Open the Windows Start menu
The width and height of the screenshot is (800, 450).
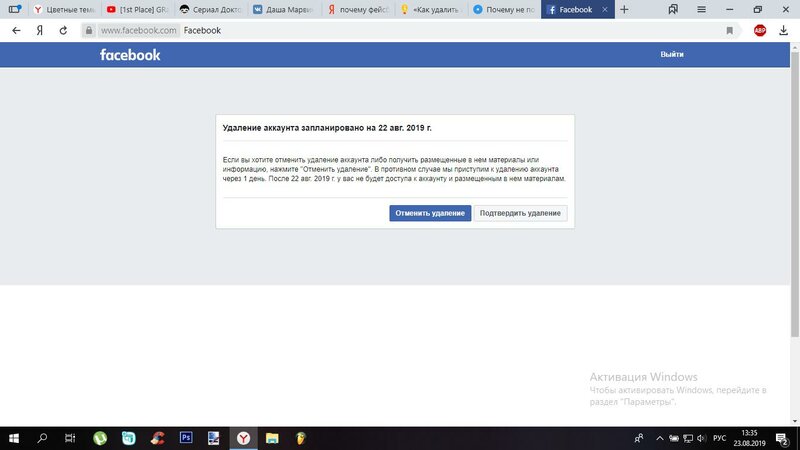pos(14,438)
